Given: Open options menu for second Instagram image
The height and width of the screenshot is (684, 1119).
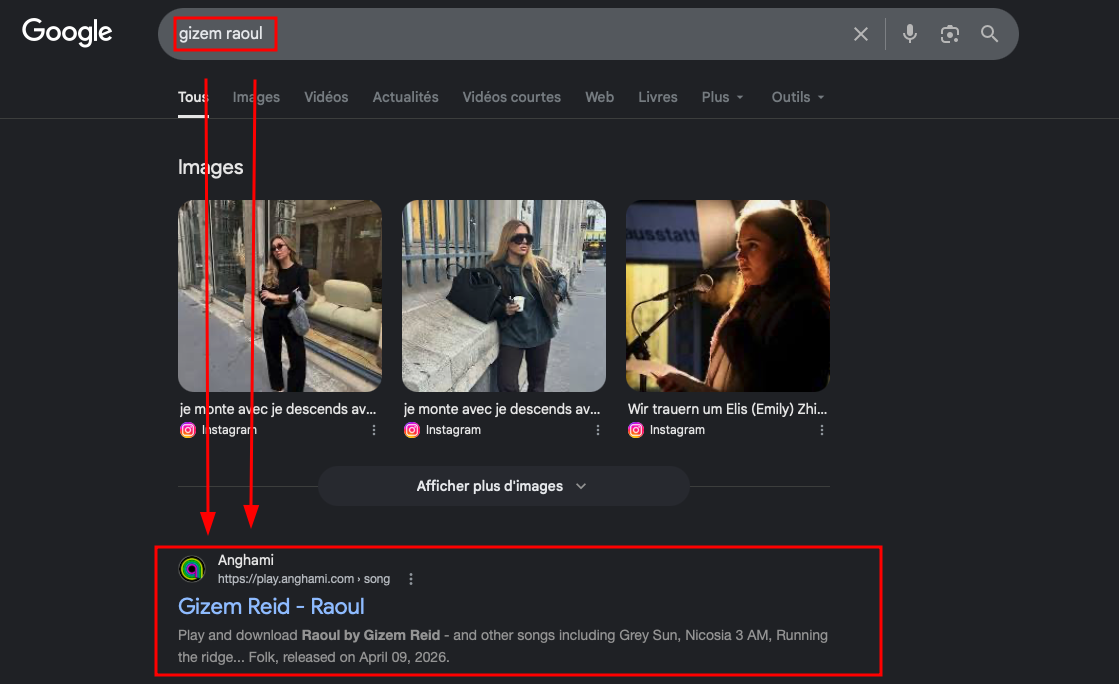Looking at the screenshot, I should pyautogui.click(x=598, y=430).
